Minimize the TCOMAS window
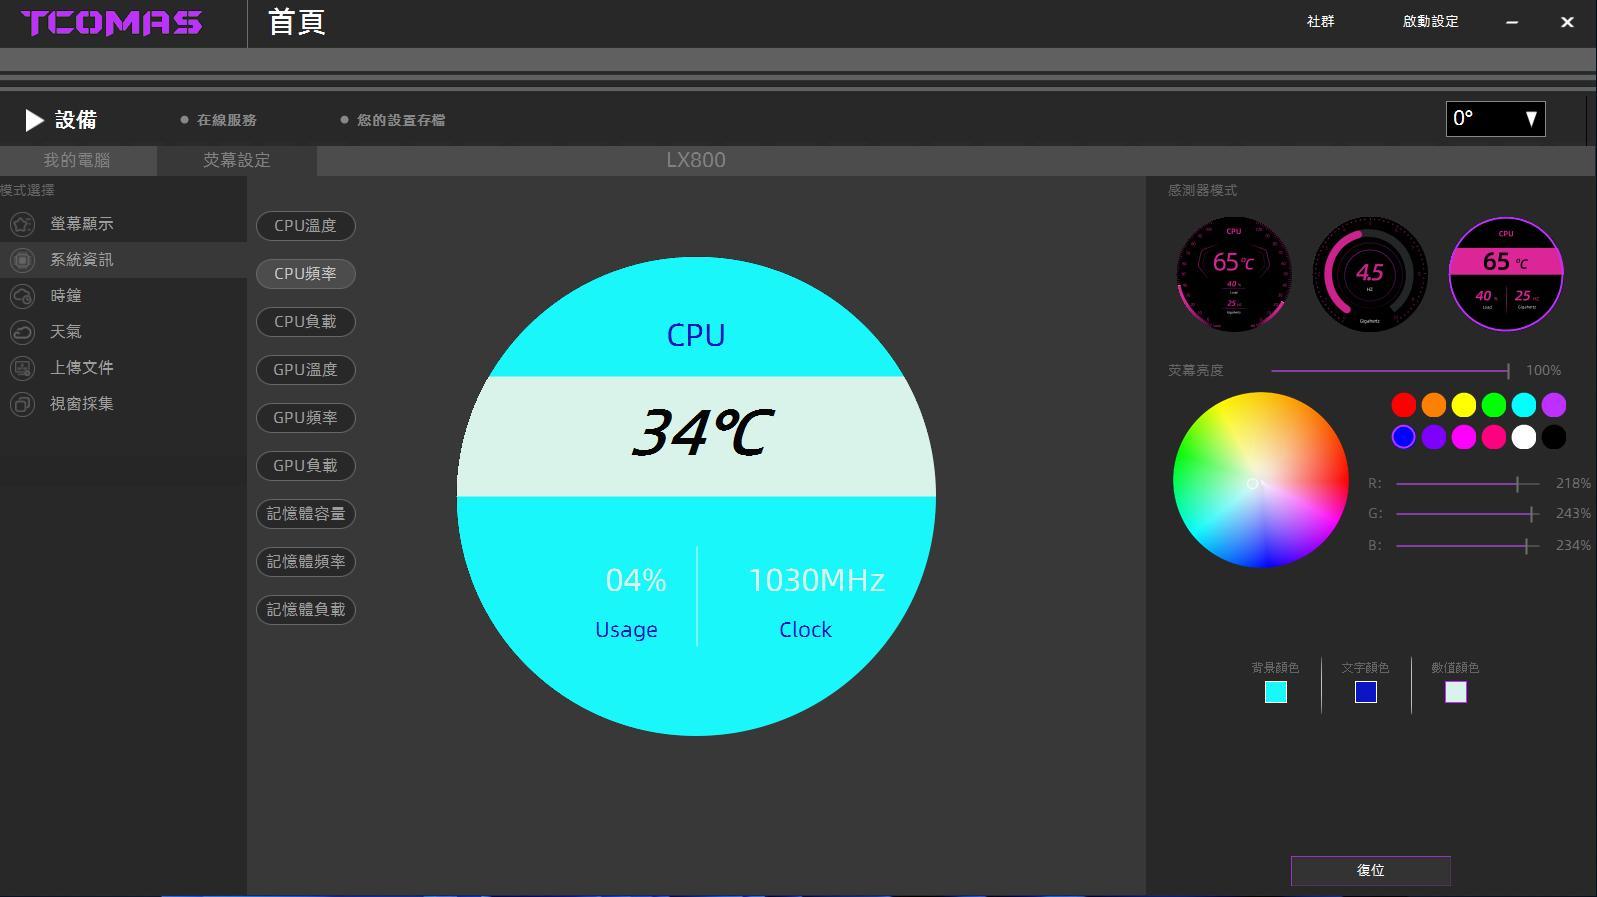The image size is (1597, 897). click(x=1512, y=22)
